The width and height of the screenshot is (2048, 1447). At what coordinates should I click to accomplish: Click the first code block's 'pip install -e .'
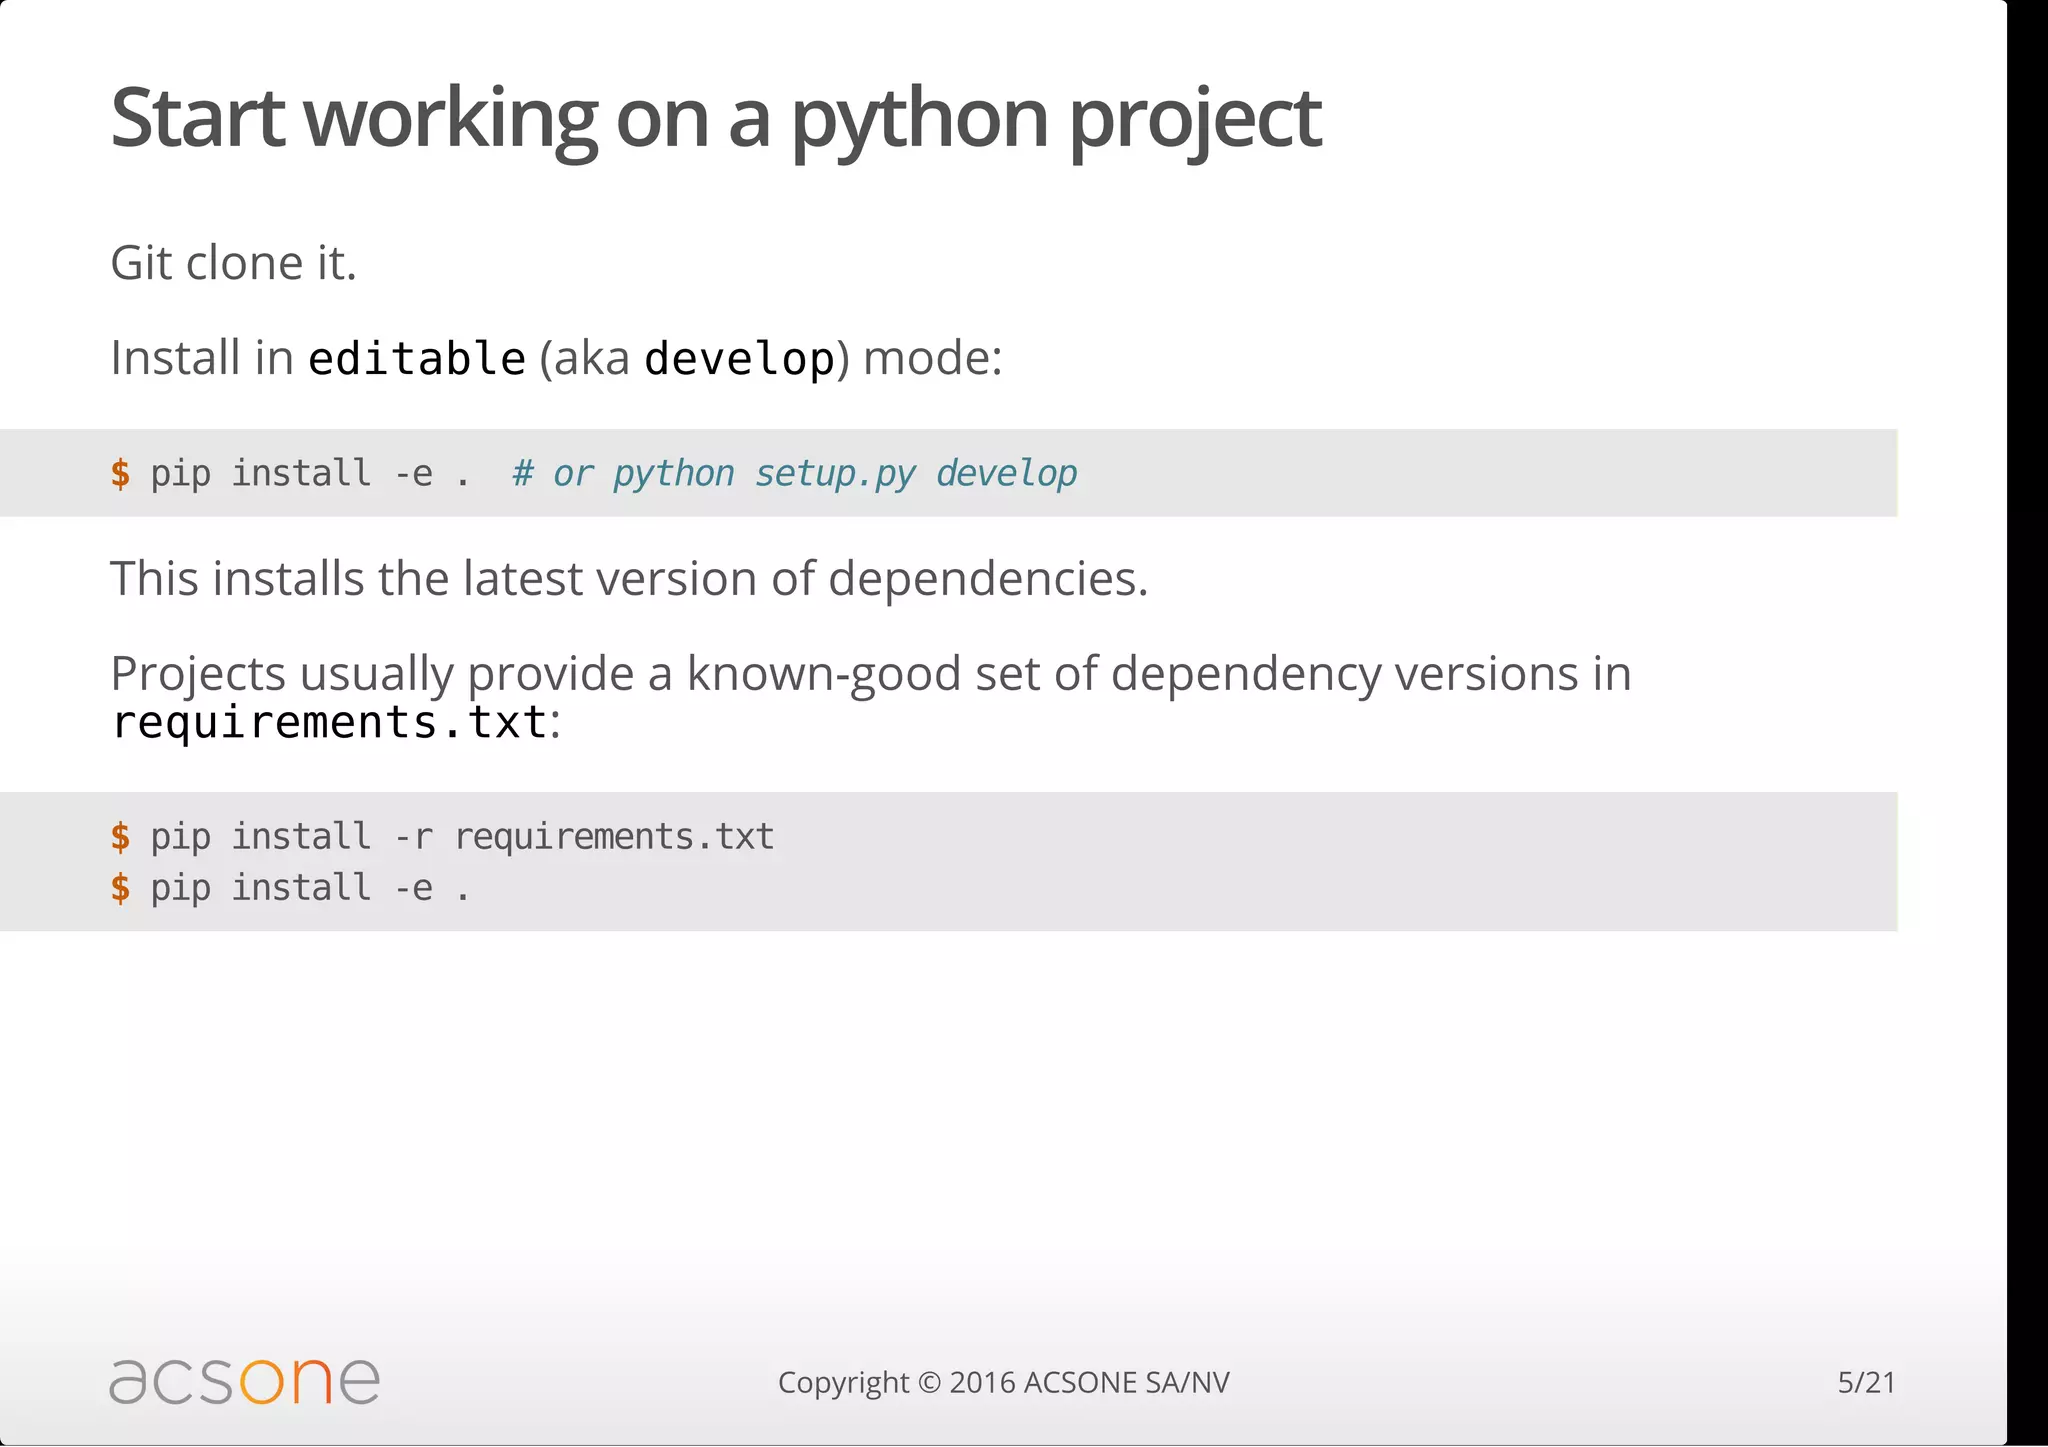[x=310, y=473]
